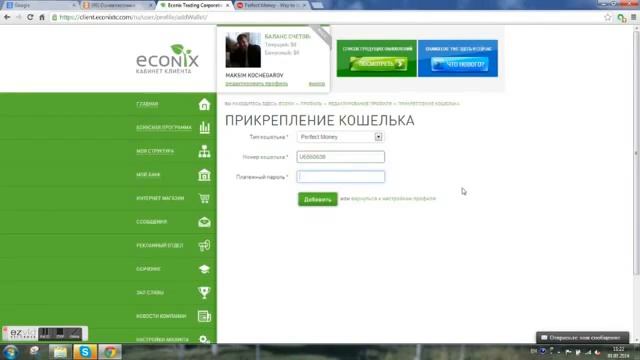Click the trophy icon for Зал славы
The image size is (640, 360).
(x=204, y=292)
